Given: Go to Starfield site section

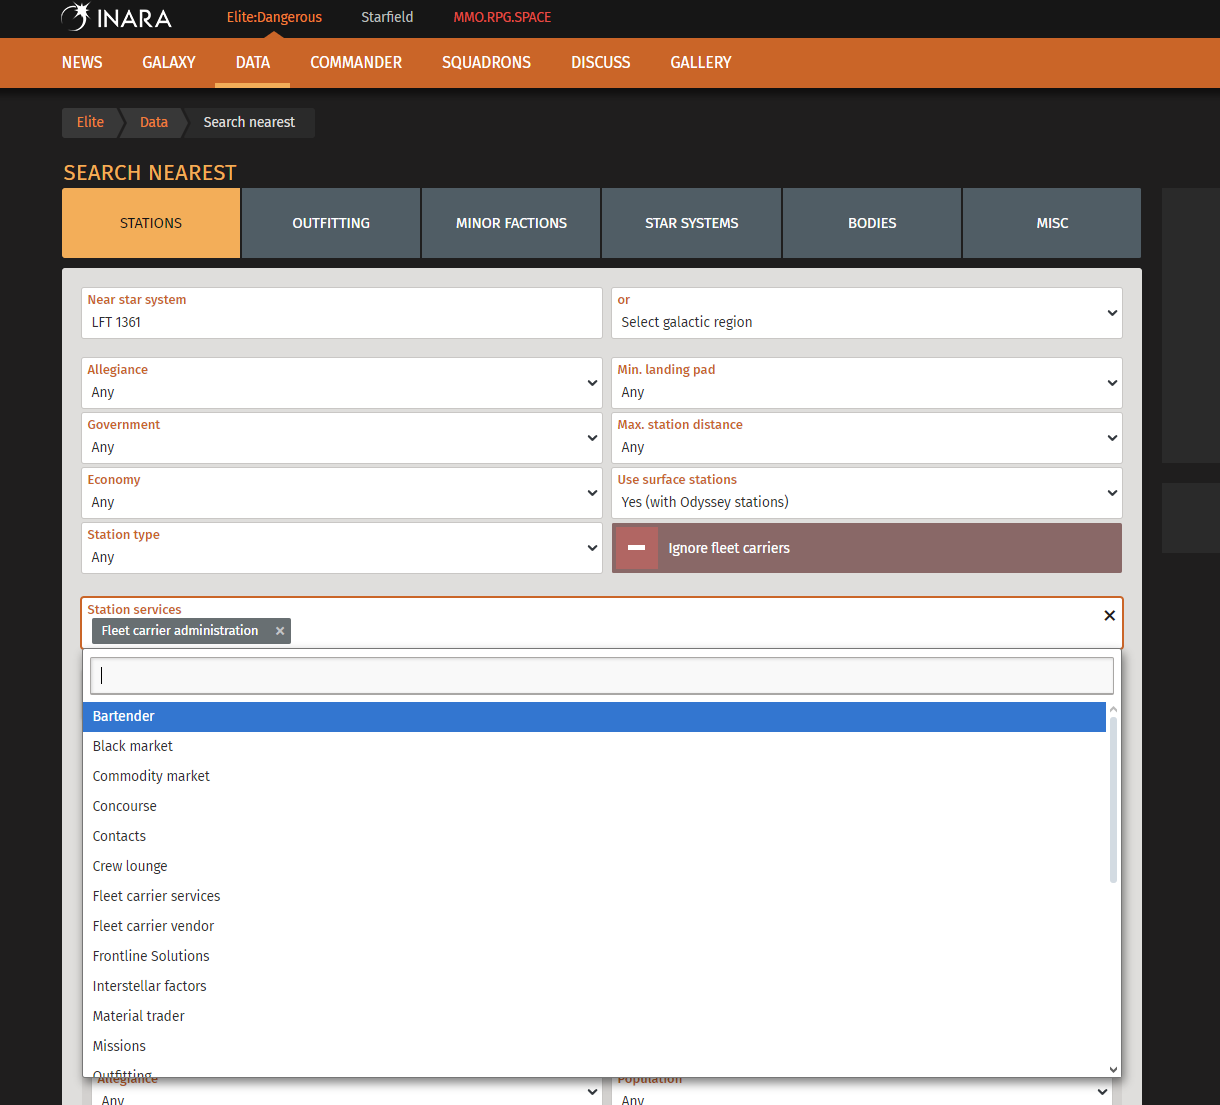Looking at the screenshot, I should click(x=387, y=17).
